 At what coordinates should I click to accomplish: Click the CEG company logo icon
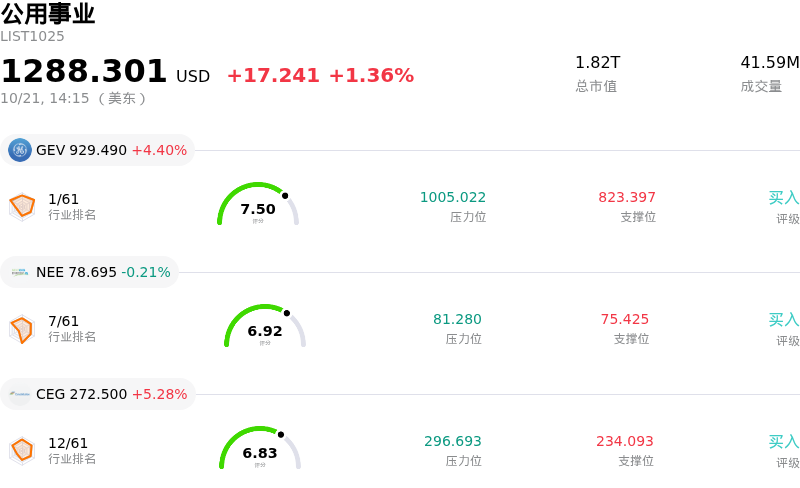(x=20, y=394)
